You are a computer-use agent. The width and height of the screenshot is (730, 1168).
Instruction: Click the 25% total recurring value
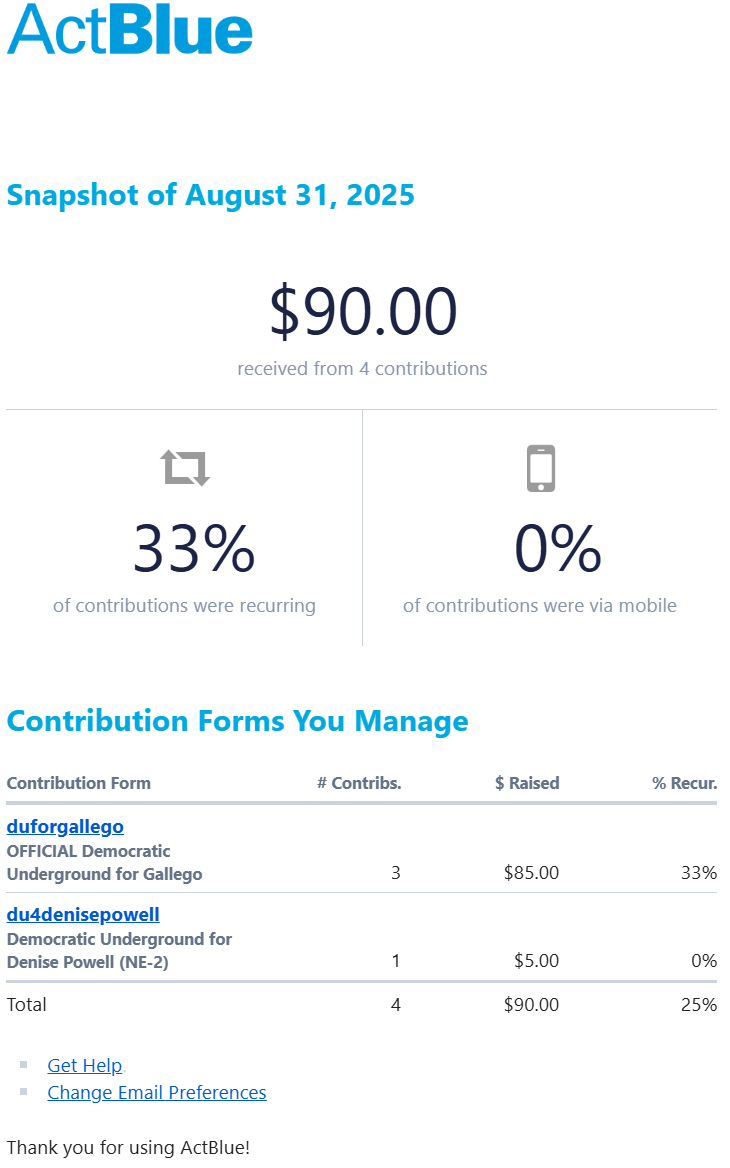tap(699, 1005)
